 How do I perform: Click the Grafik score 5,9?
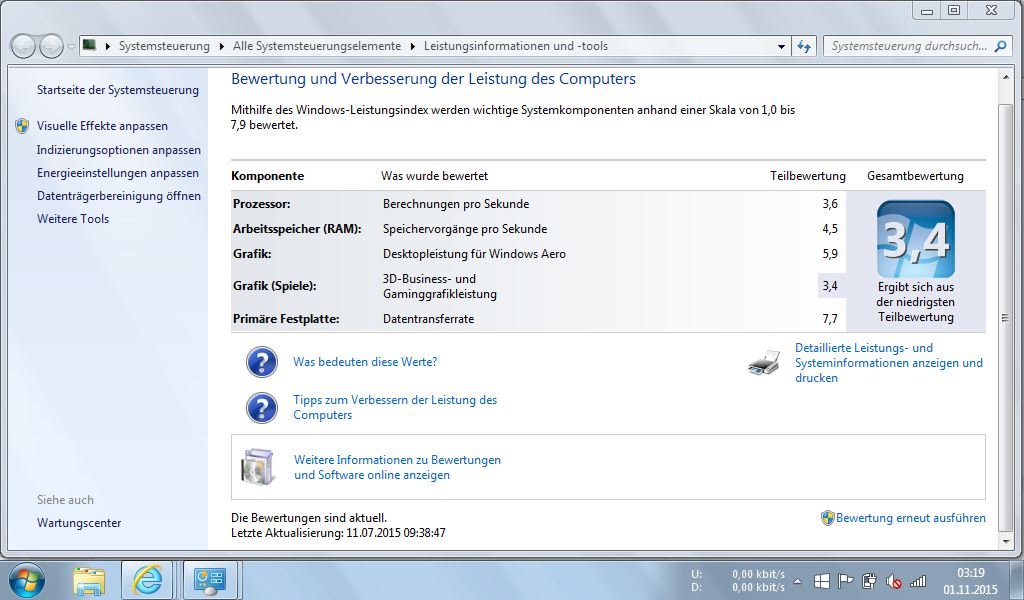(830, 254)
